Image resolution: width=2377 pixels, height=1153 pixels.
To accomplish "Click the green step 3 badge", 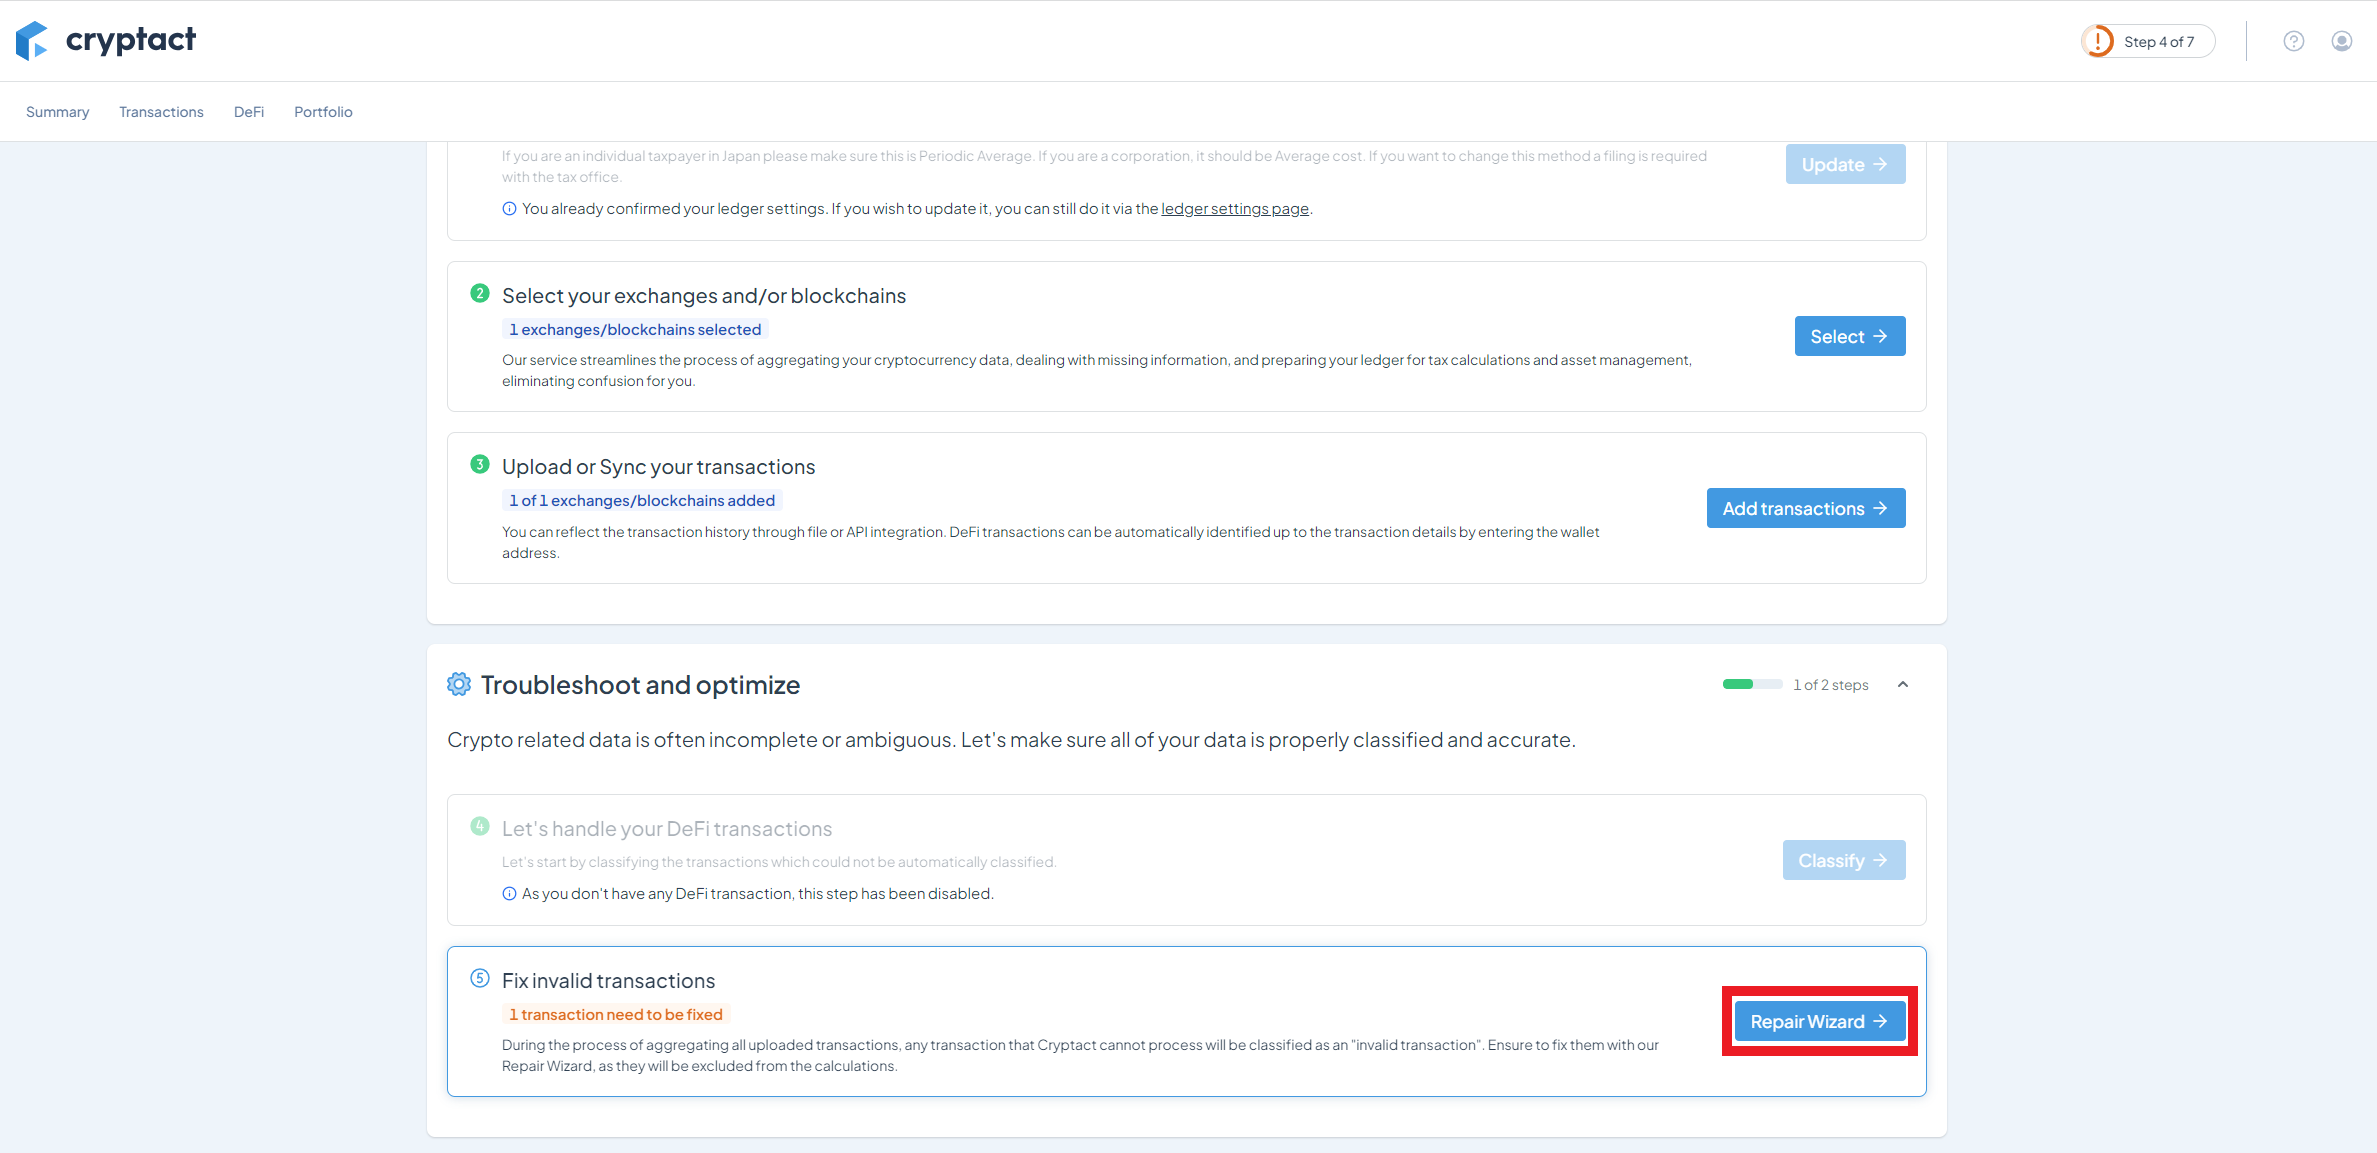I will pyautogui.click(x=480, y=464).
